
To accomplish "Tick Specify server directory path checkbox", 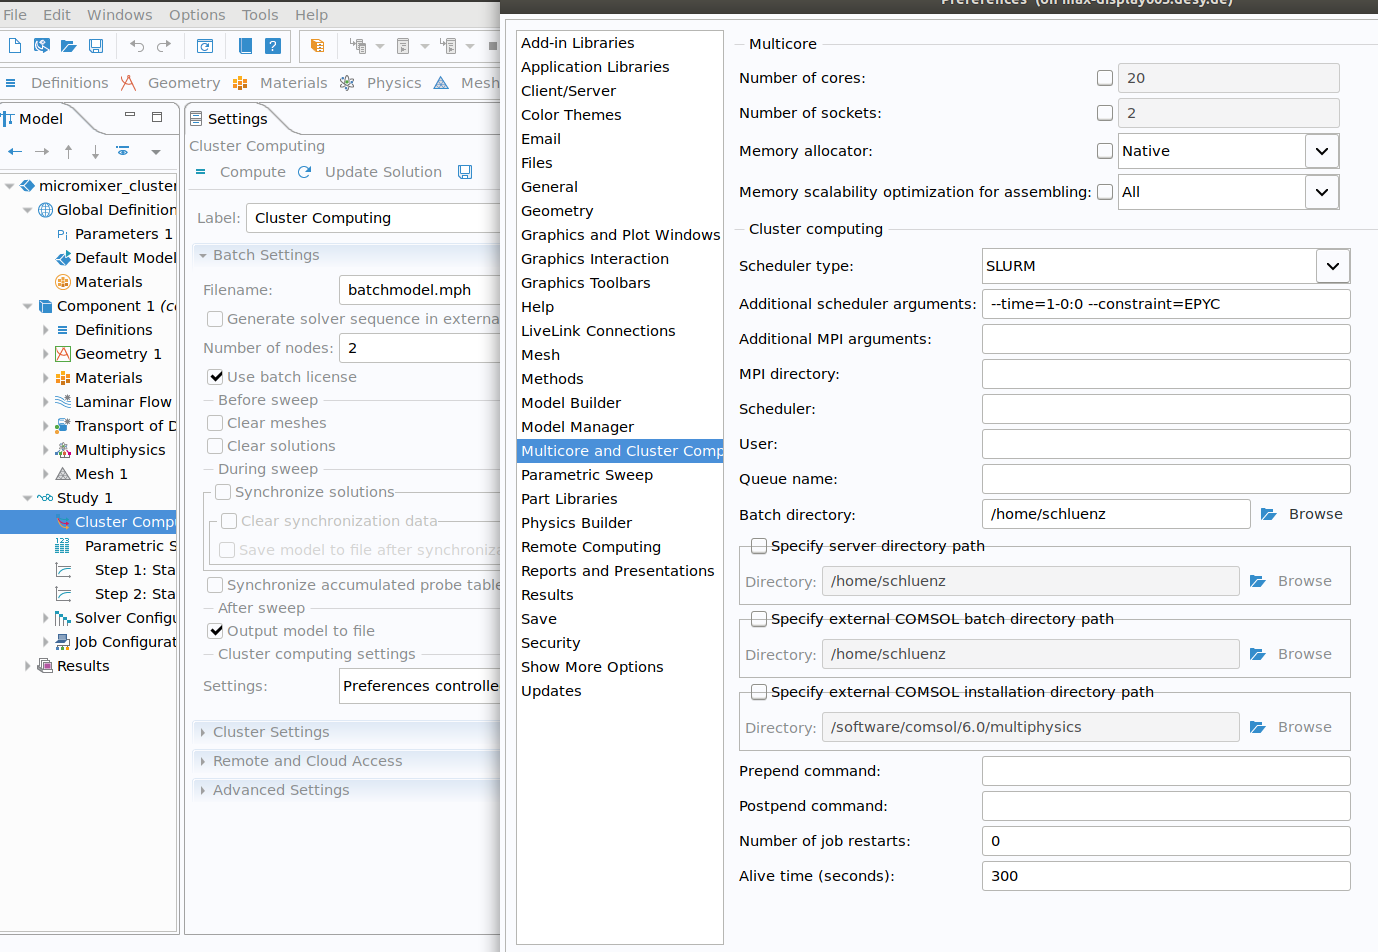I will click(x=759, y=546).
